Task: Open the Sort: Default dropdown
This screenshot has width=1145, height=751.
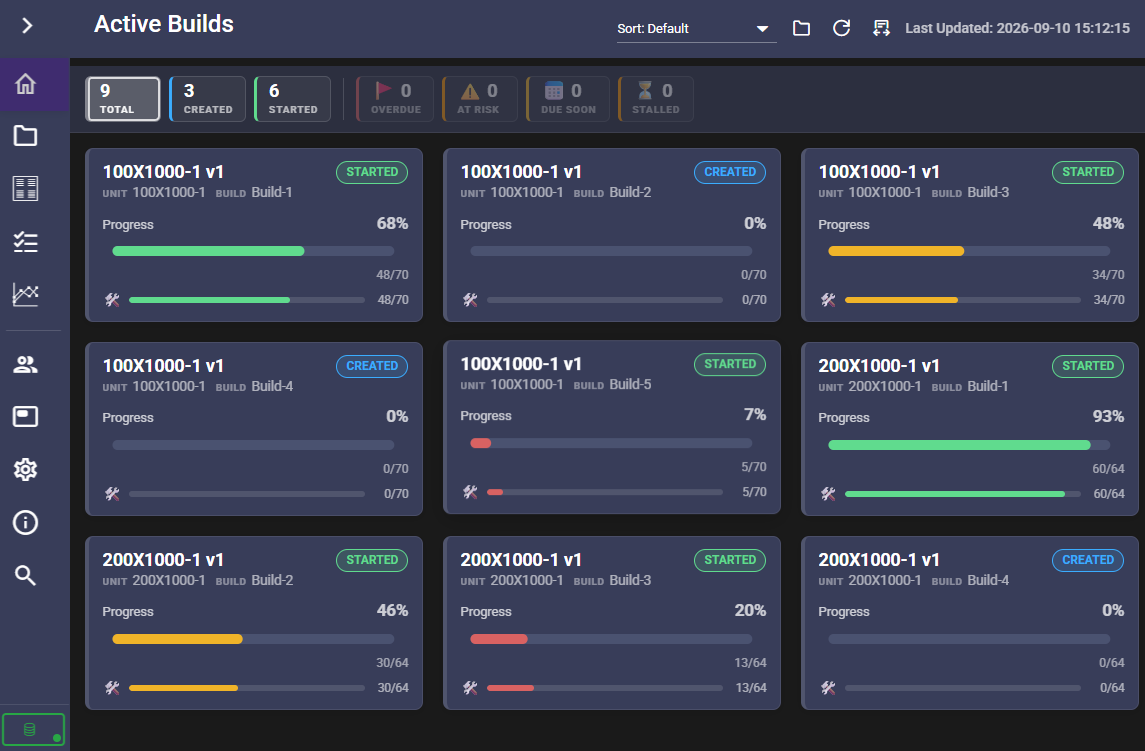Action: click(x=696, y=28)
